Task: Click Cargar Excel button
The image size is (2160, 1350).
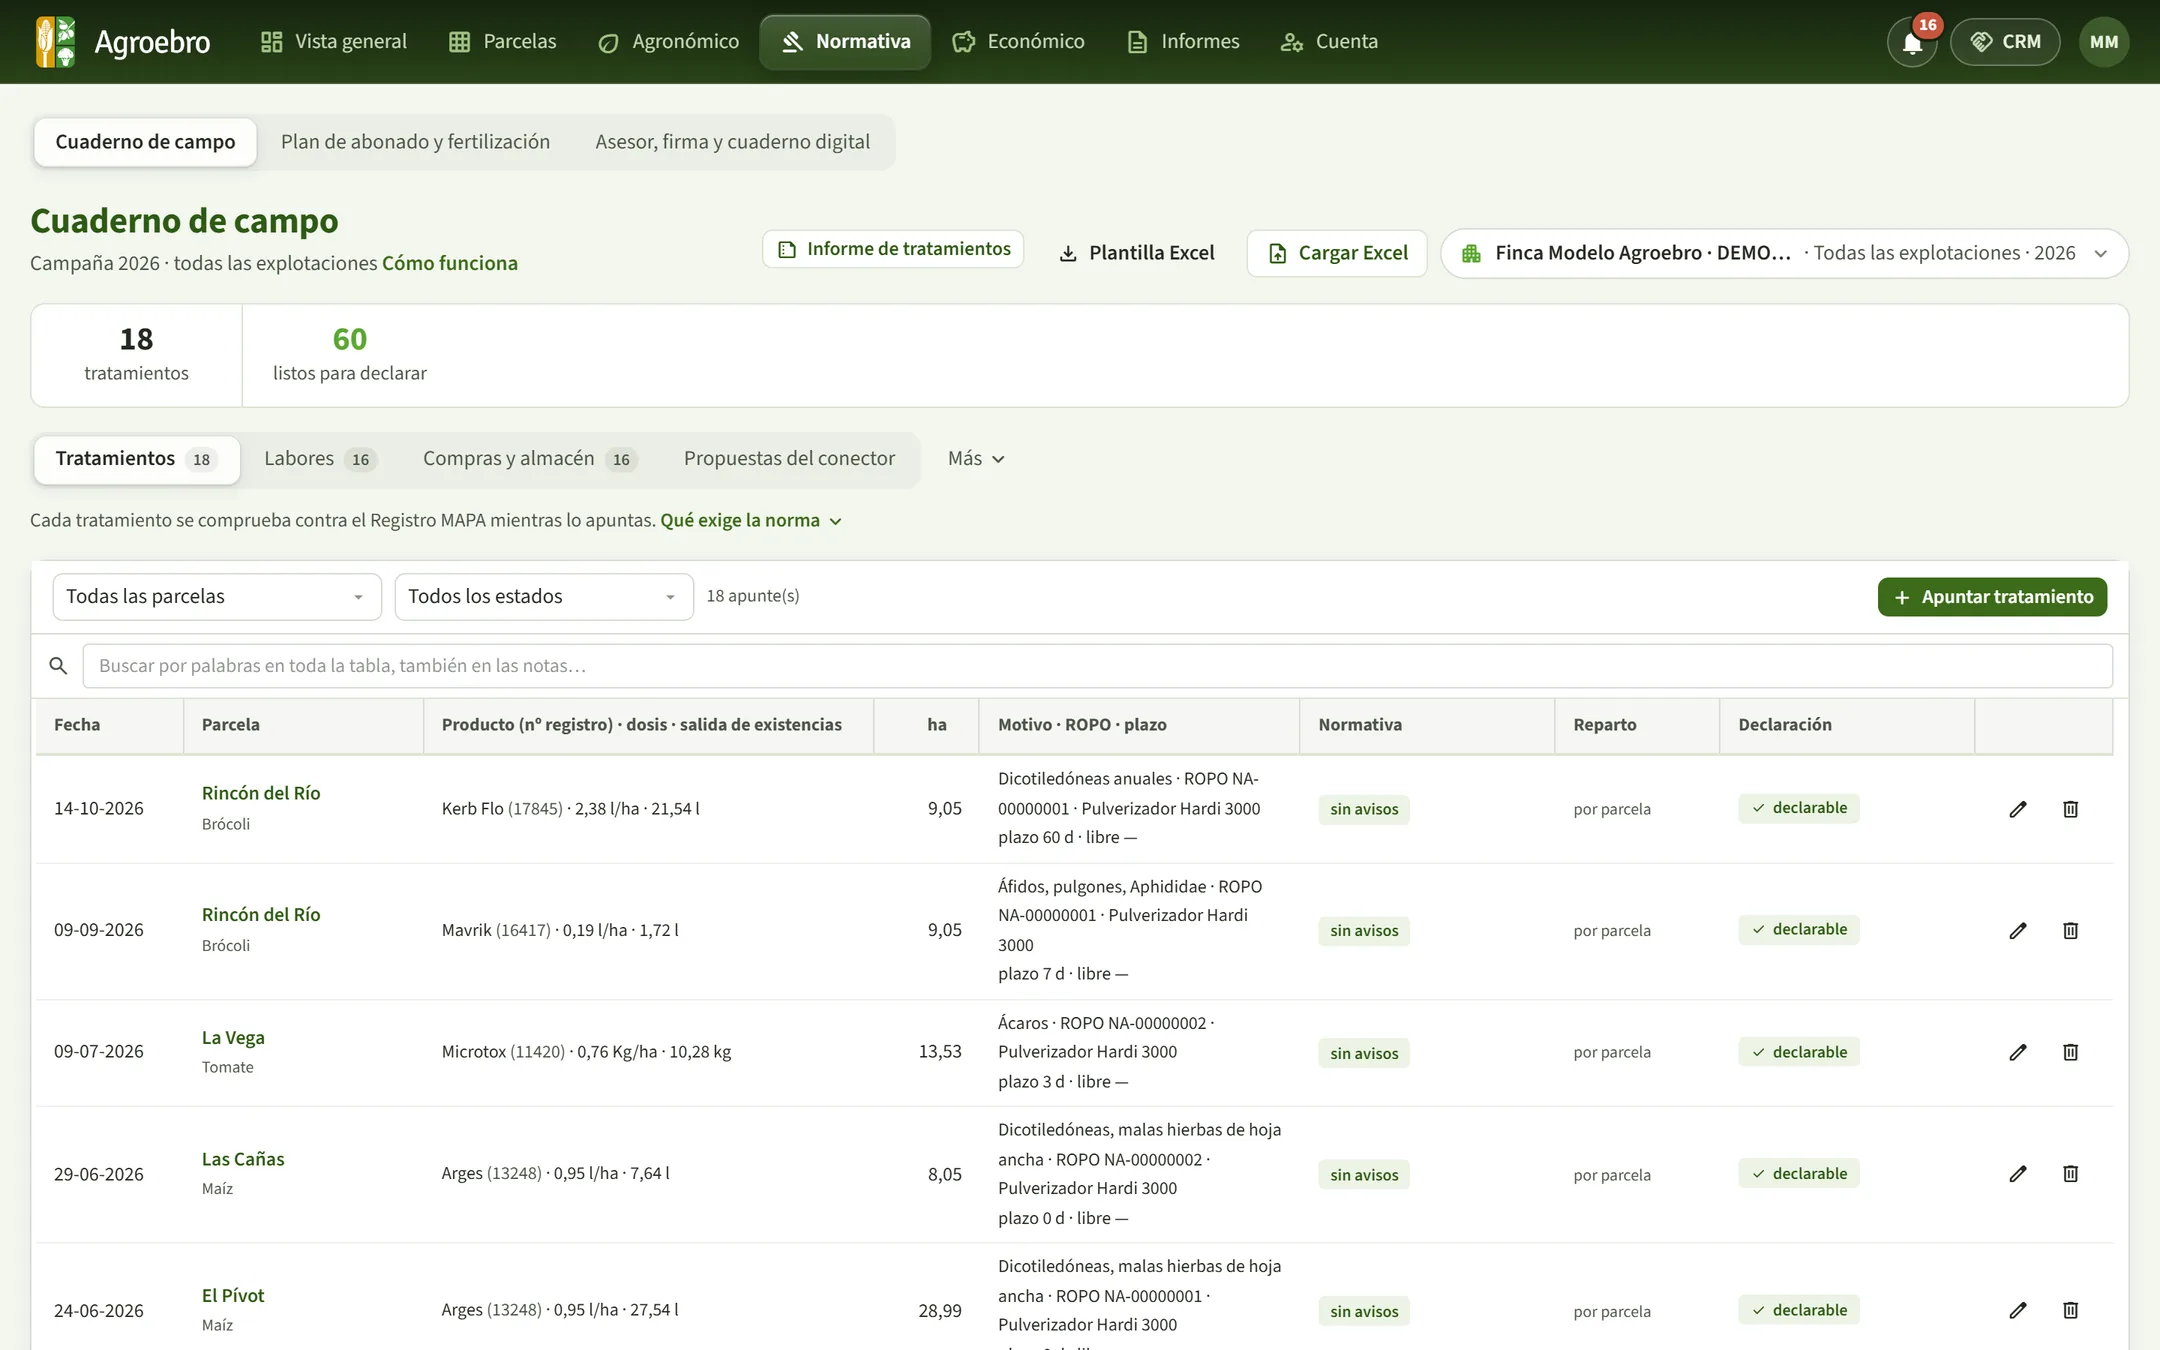Action: (x=1337, y=253)
